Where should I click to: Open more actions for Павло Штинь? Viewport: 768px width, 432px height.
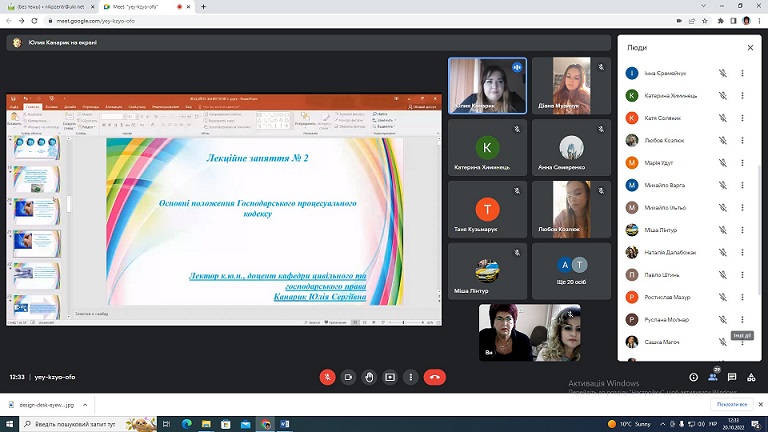point(743,275)
